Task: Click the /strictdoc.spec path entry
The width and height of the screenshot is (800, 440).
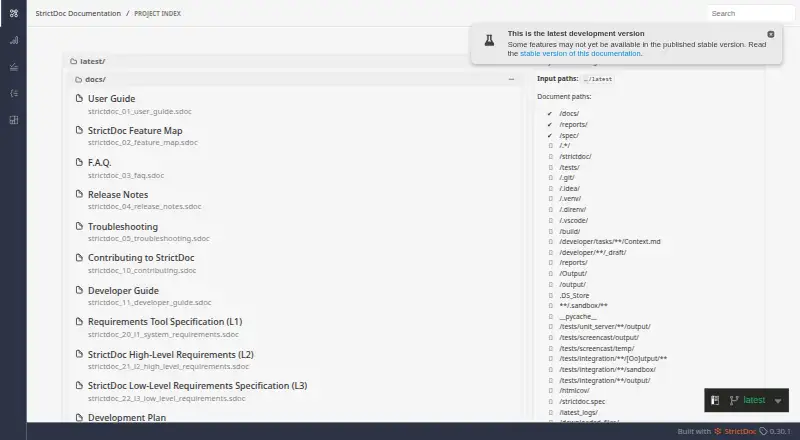Action: [582, 402]
